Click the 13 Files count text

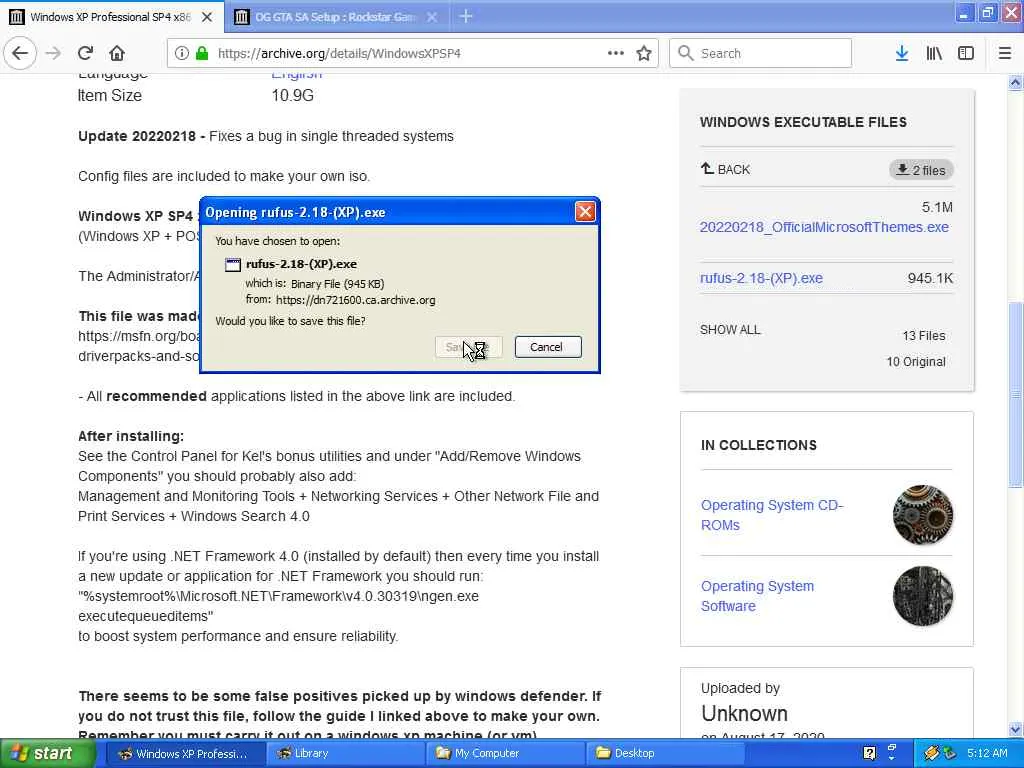[923, 336]
